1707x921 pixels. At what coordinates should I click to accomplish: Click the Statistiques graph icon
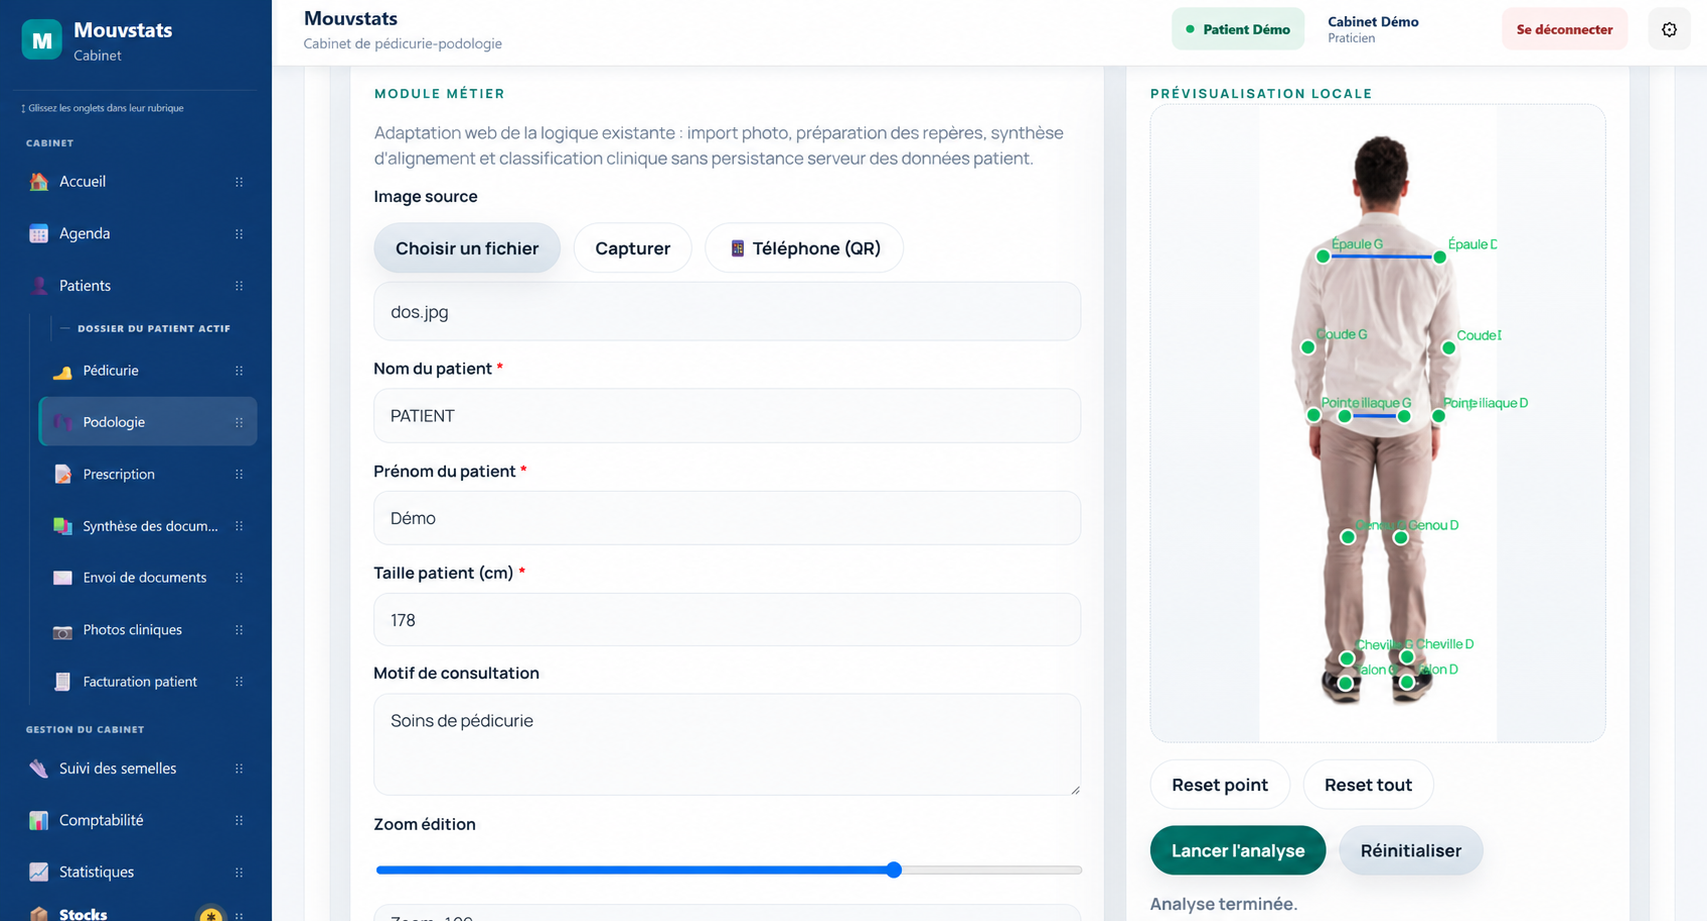39,872
